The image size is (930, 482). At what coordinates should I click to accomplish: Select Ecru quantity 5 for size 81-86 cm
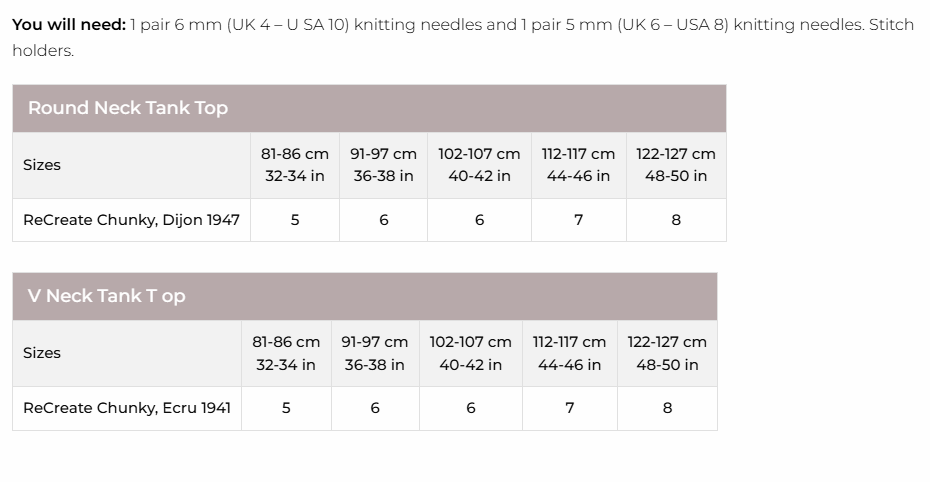[286, 408]
